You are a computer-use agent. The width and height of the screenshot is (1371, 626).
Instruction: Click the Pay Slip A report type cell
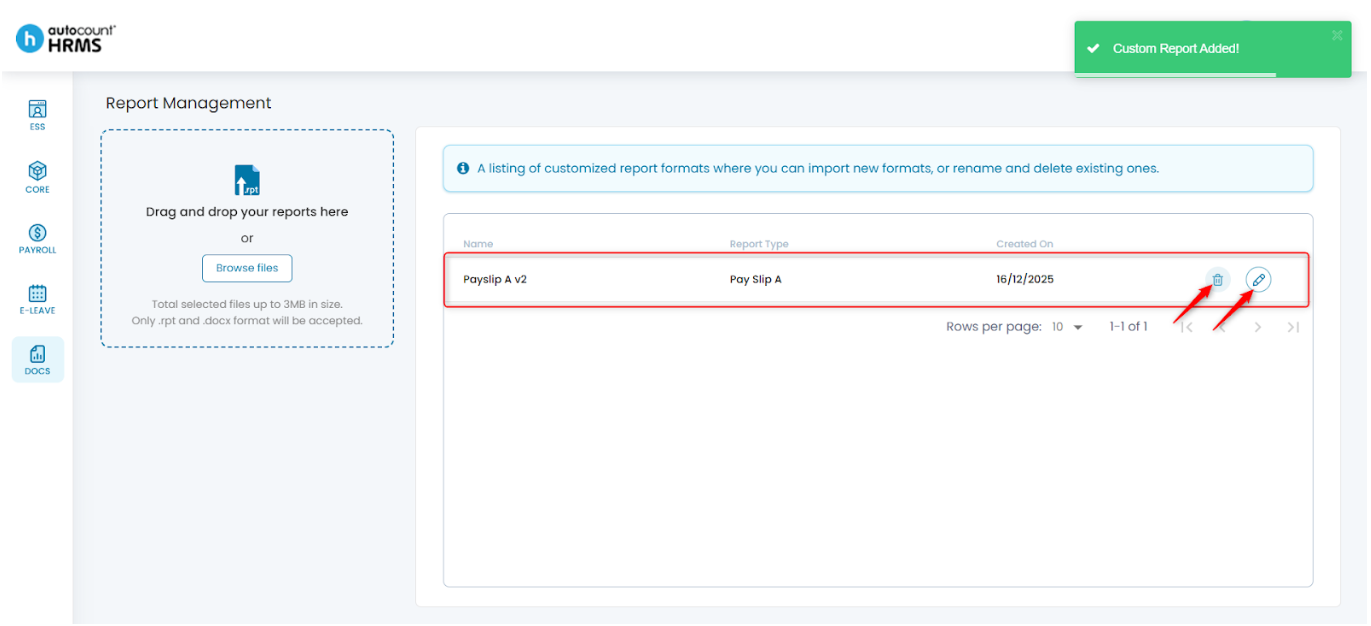pyautogui.click(x=756, y=279)
